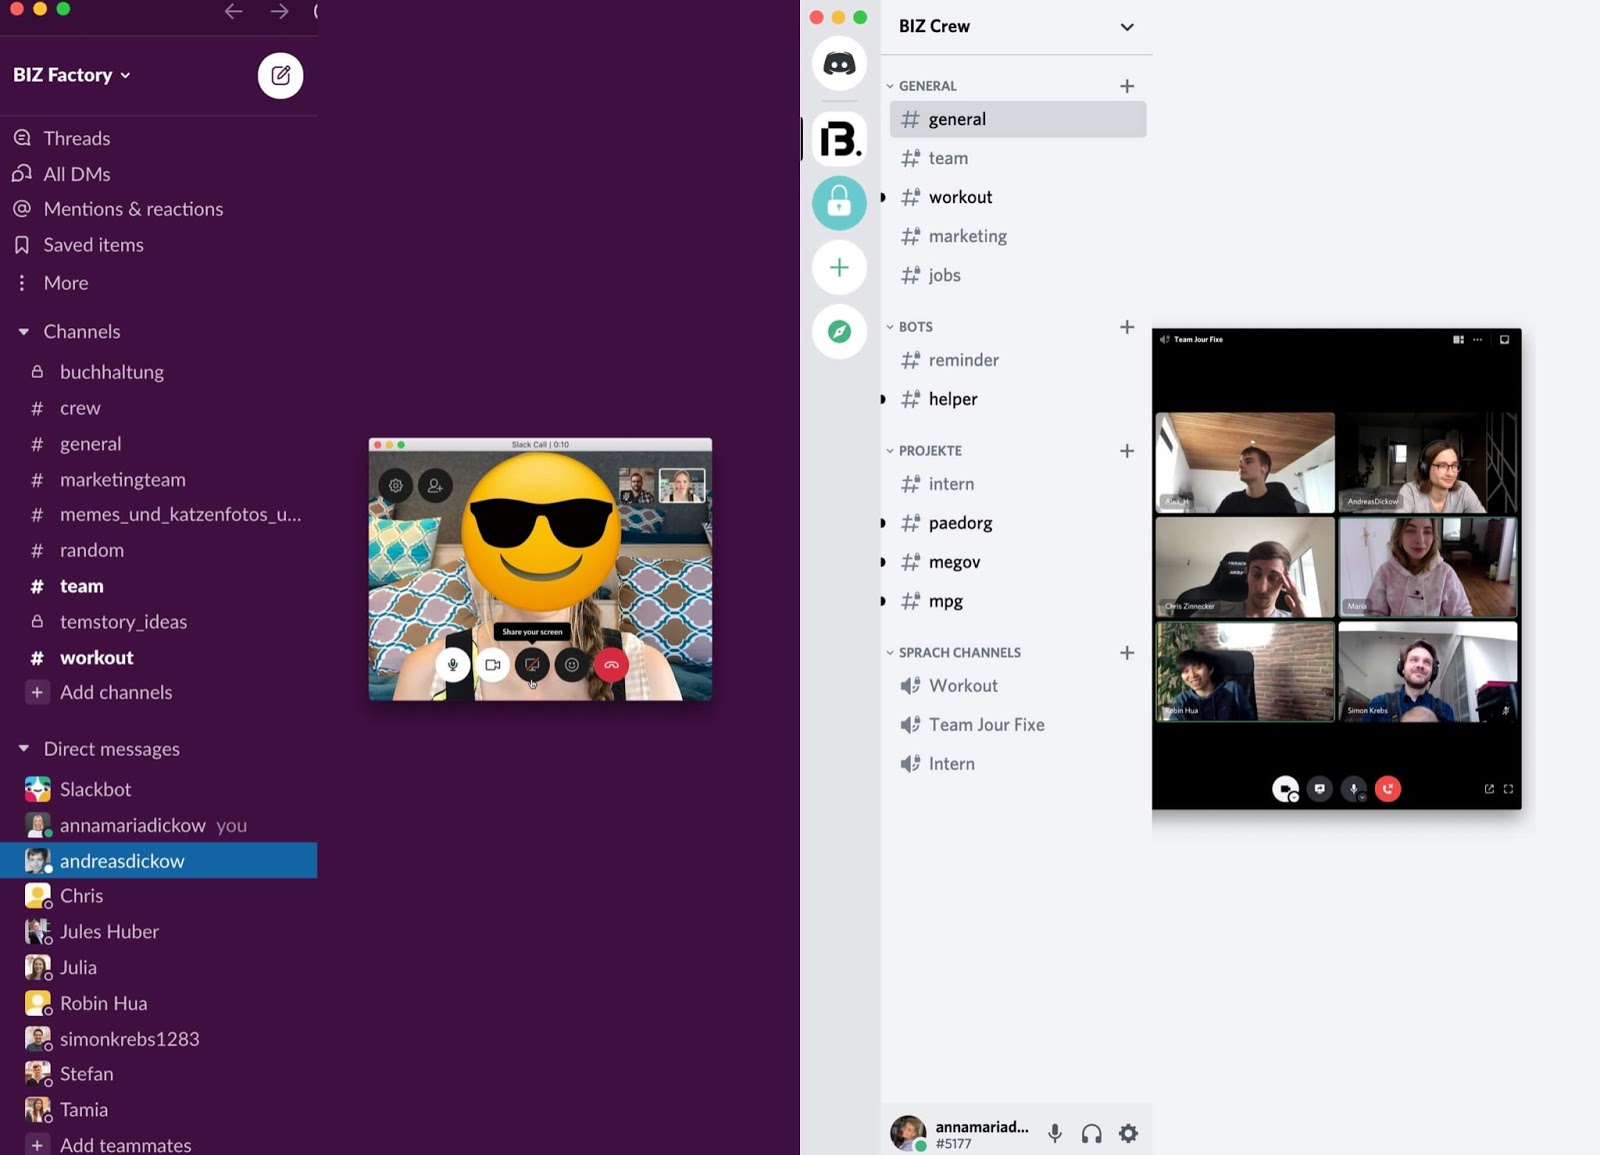Image resolution: width=1600 pixels, height=1155 pixels.
Task: Create channel in GENERAL category
Action: pyautogui.click(x=1127, y=86)
